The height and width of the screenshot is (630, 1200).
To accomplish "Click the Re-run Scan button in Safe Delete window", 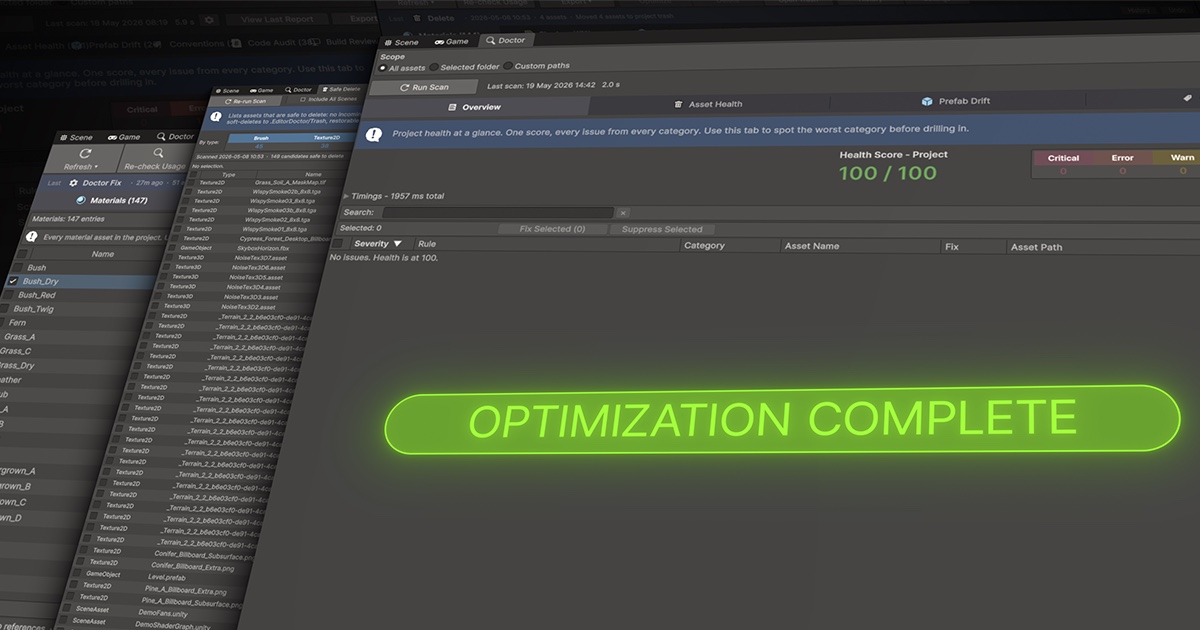I will 245,101.
